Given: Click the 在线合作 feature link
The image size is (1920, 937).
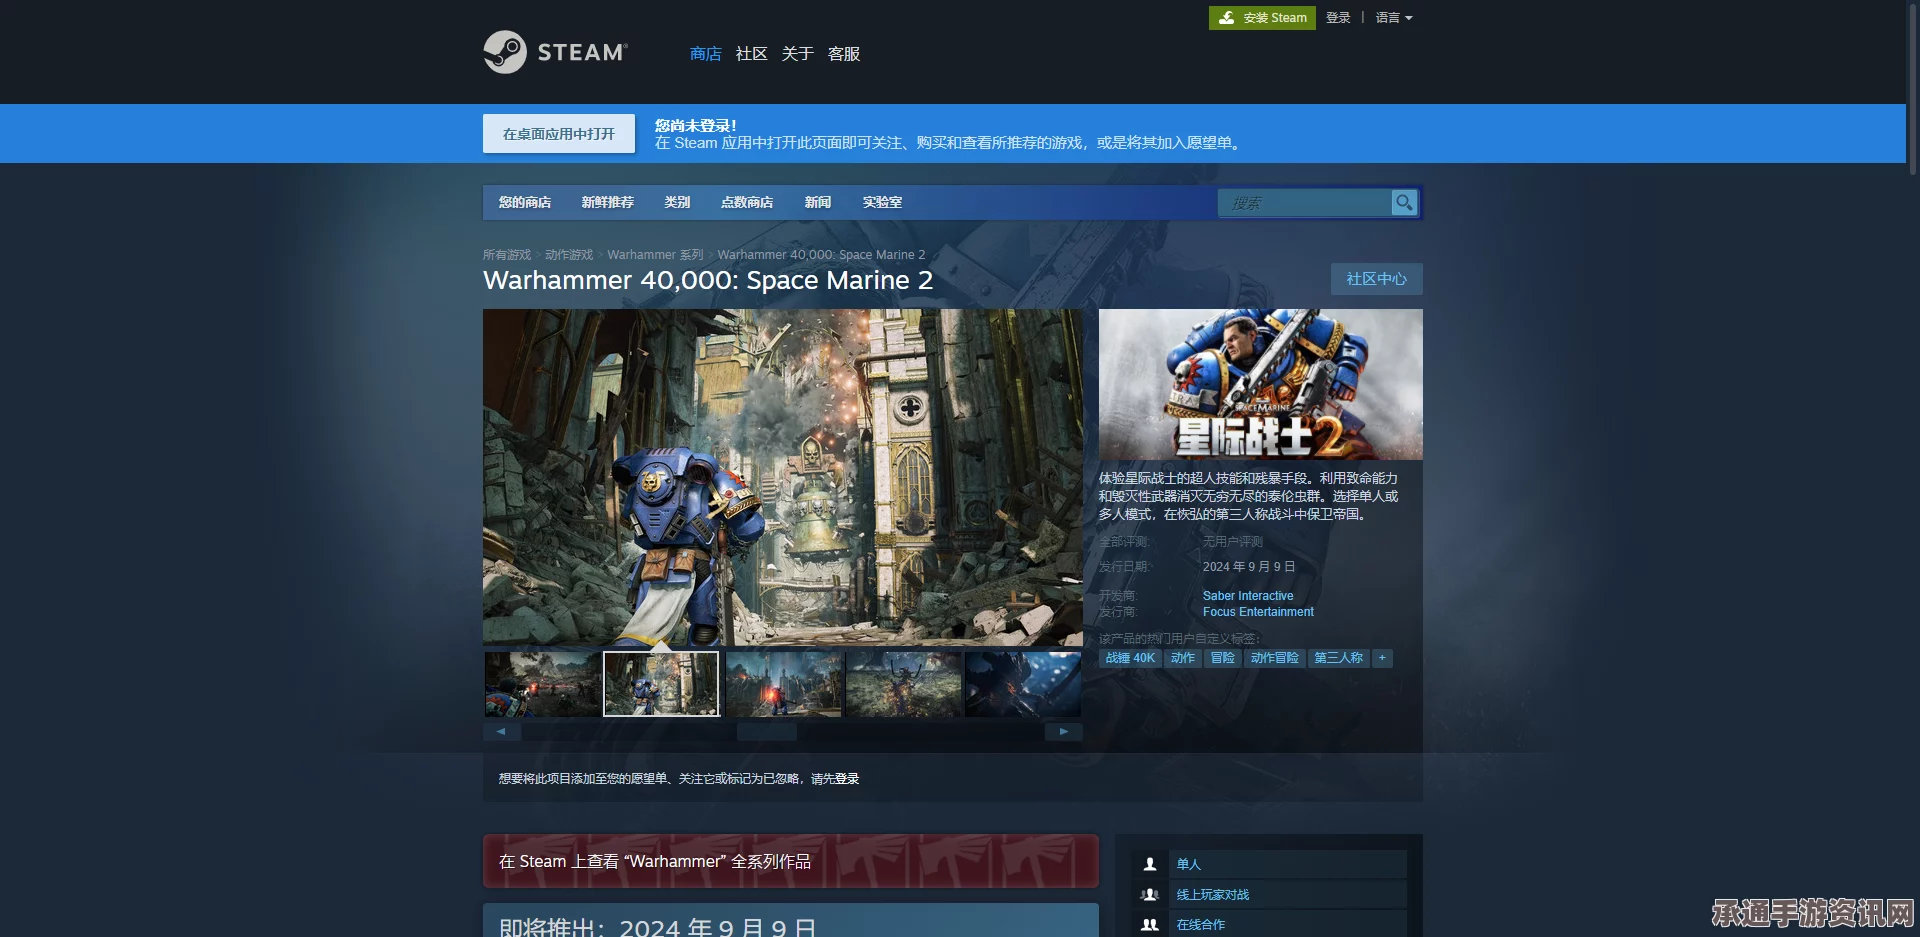Looking at the screenshot, I should [1201, 925].
